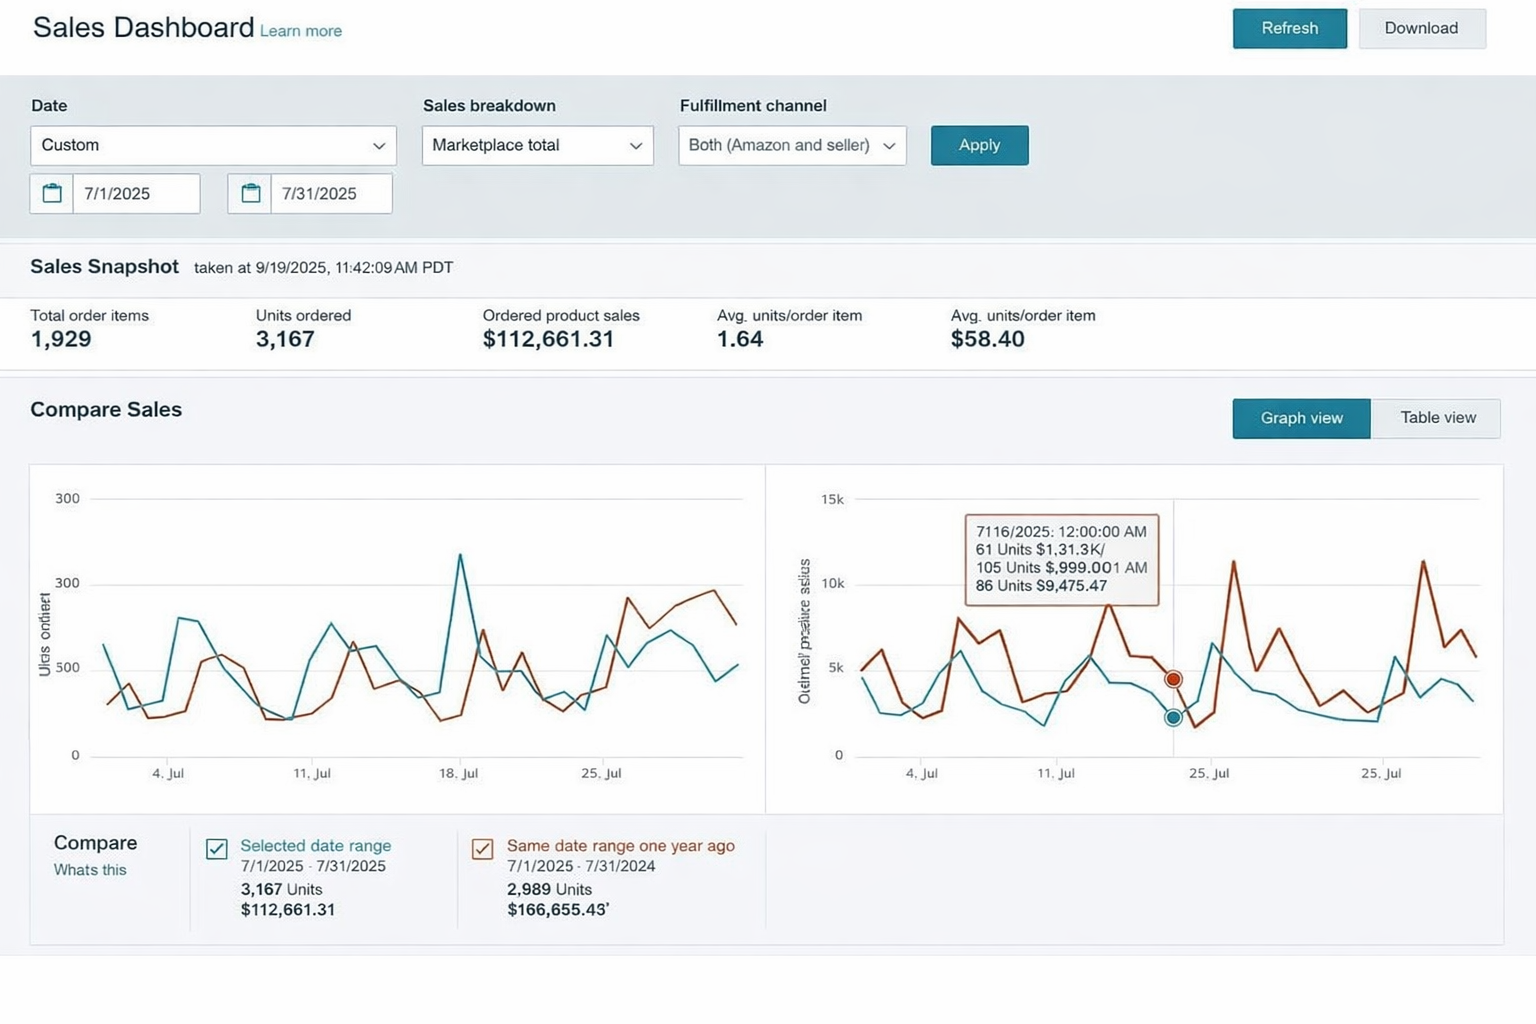
Task: Click the teal data point marker on chart
Action: point(1173,717)
